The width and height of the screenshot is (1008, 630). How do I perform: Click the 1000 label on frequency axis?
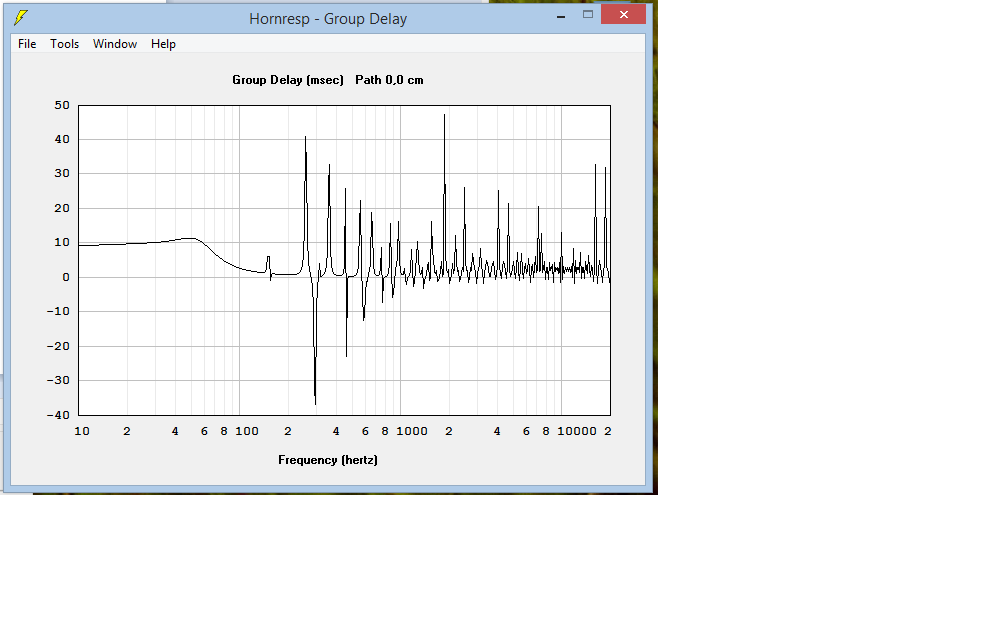(x=411, y=431)
